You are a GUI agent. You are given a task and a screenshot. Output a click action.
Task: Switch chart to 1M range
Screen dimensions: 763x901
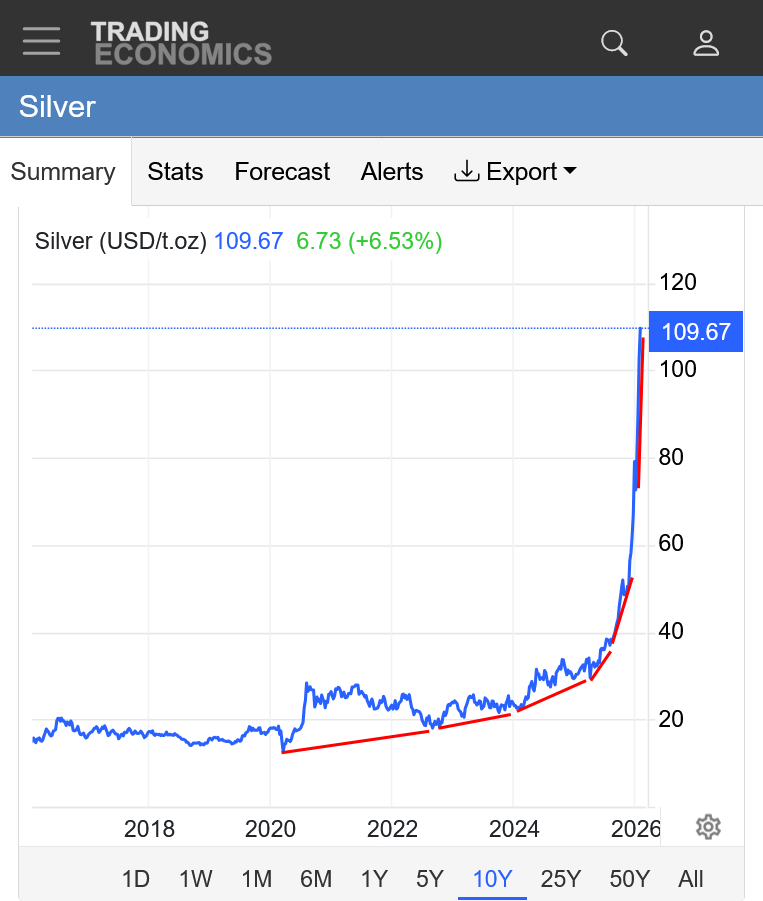point(256,879)
